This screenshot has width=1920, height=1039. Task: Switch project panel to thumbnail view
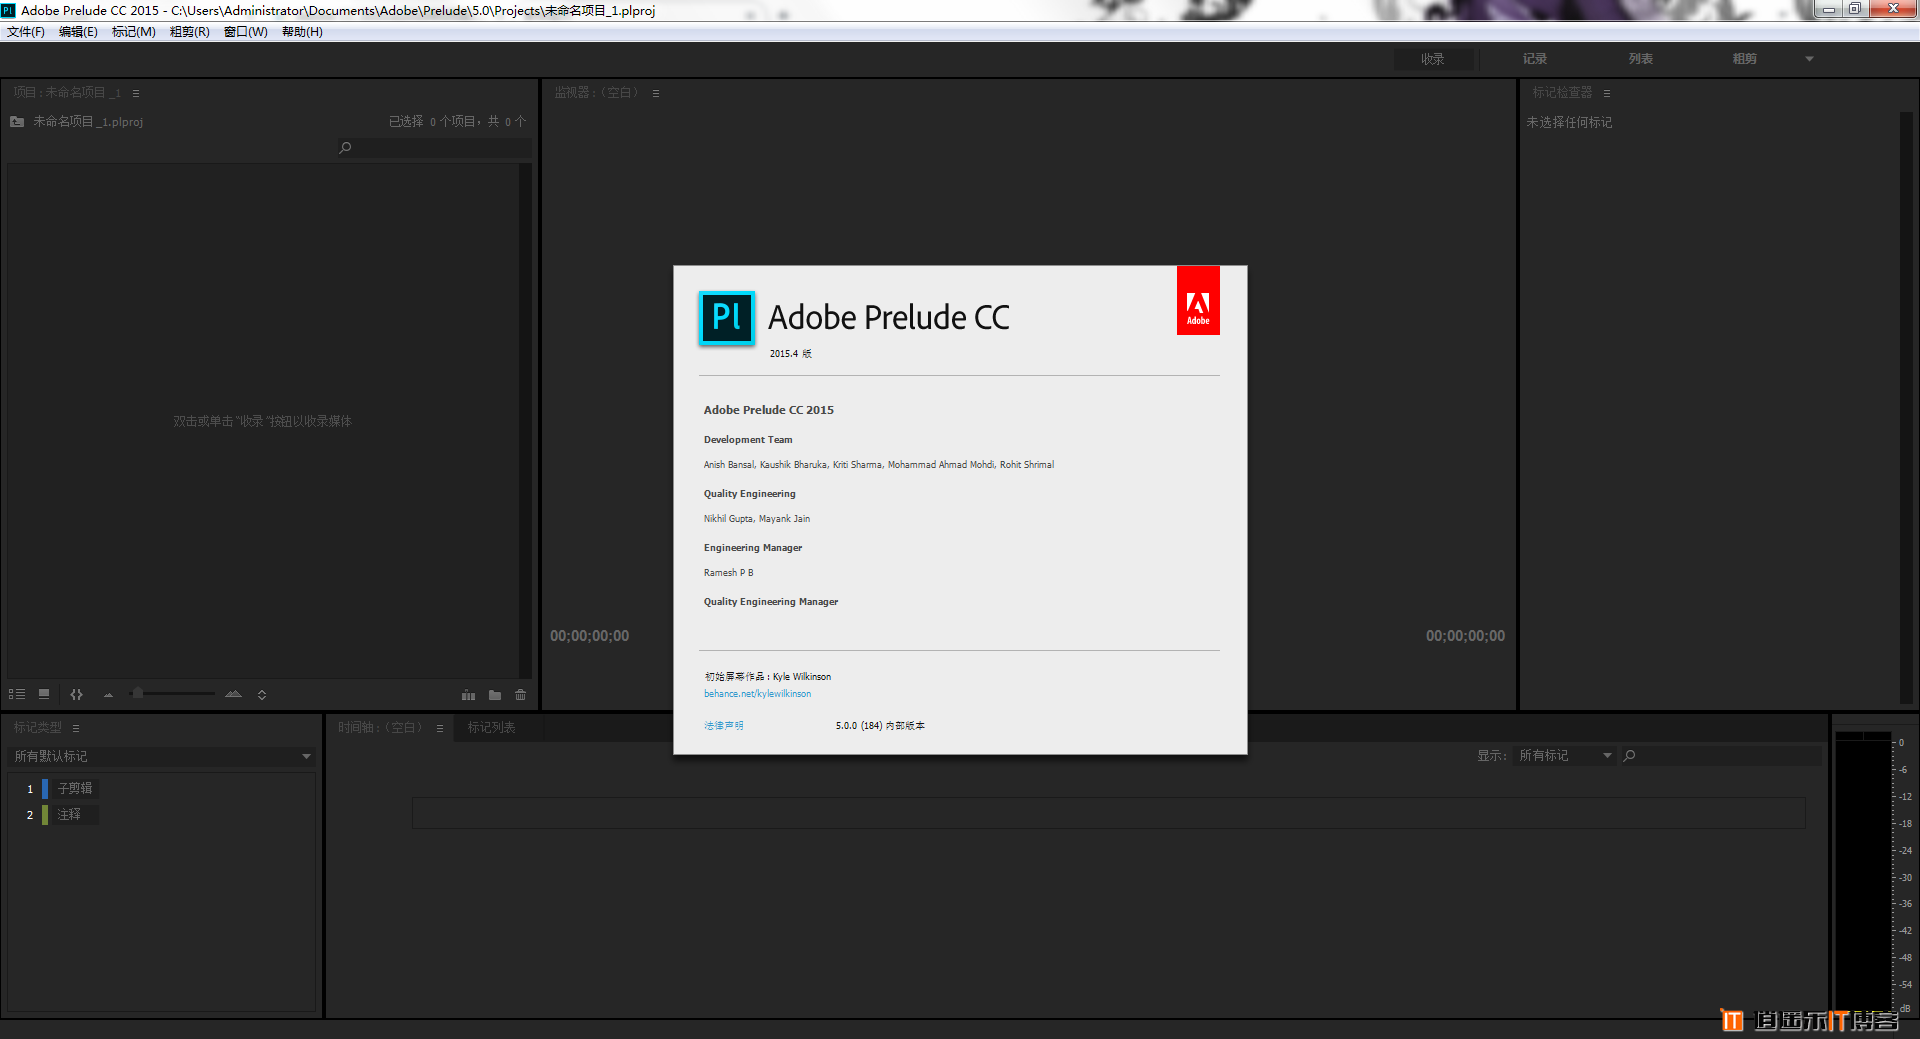(44, 694)
